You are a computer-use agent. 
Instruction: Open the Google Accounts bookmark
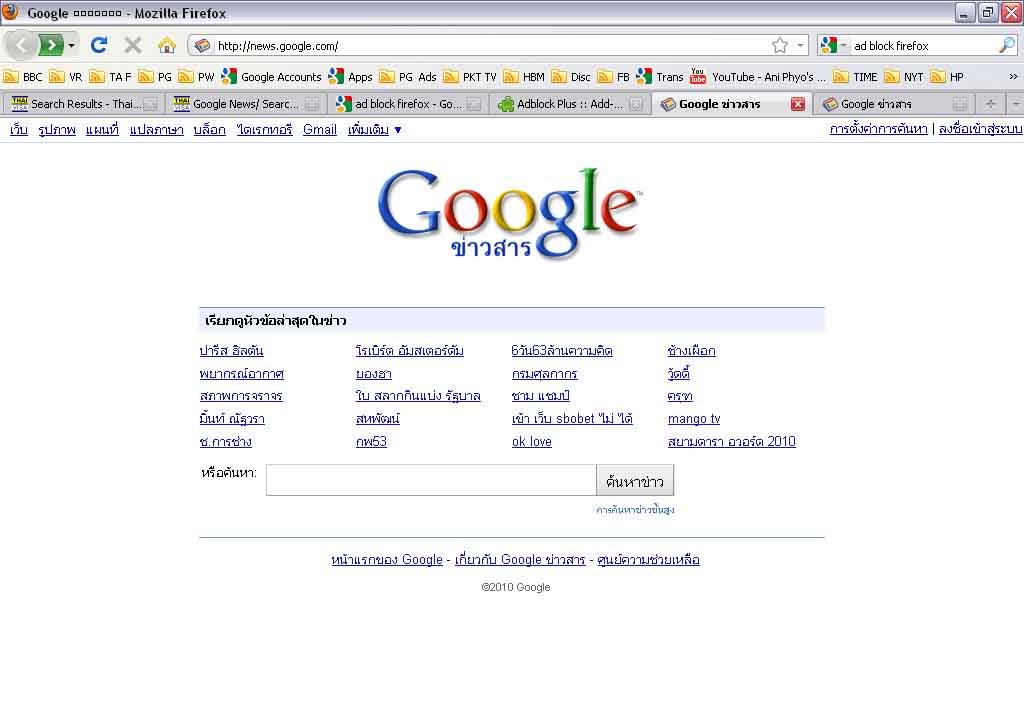(272, 77)
